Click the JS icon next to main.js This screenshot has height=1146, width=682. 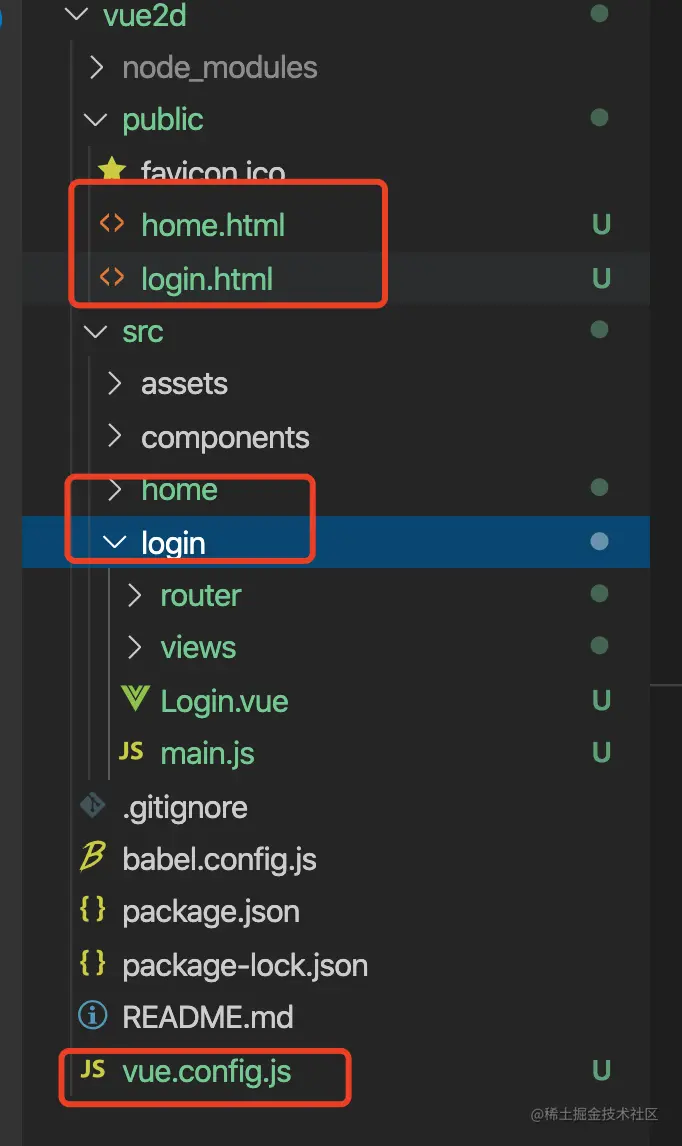click(x=131, y=752)
